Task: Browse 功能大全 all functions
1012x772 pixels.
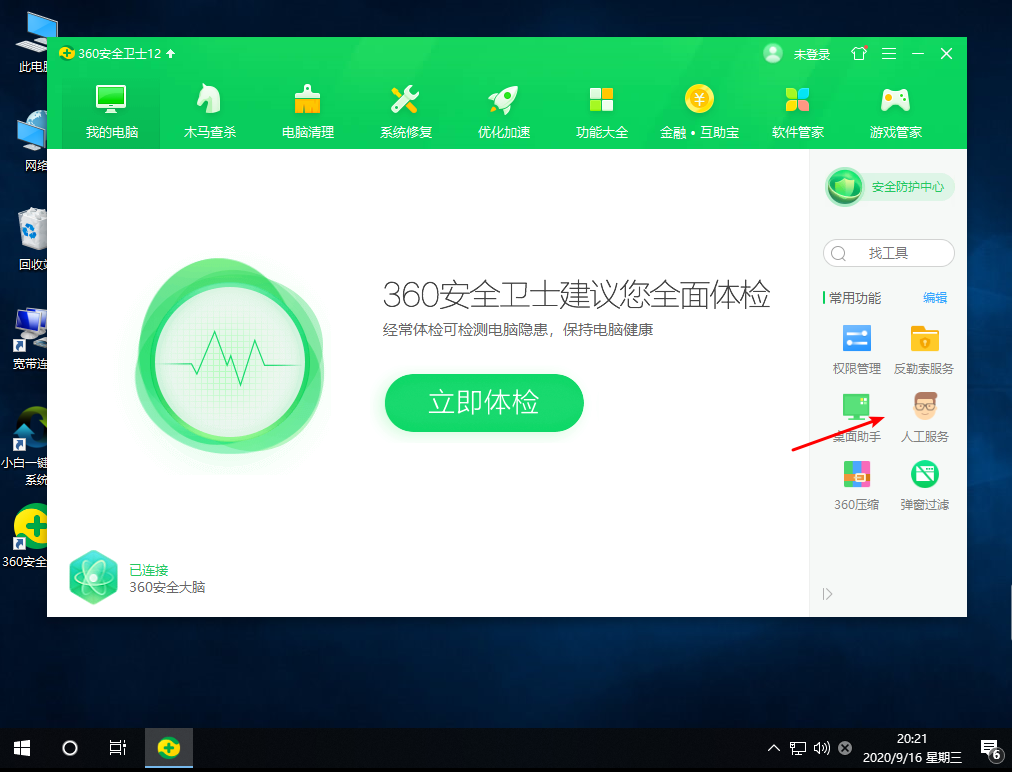Action: (x=601, y=110)
